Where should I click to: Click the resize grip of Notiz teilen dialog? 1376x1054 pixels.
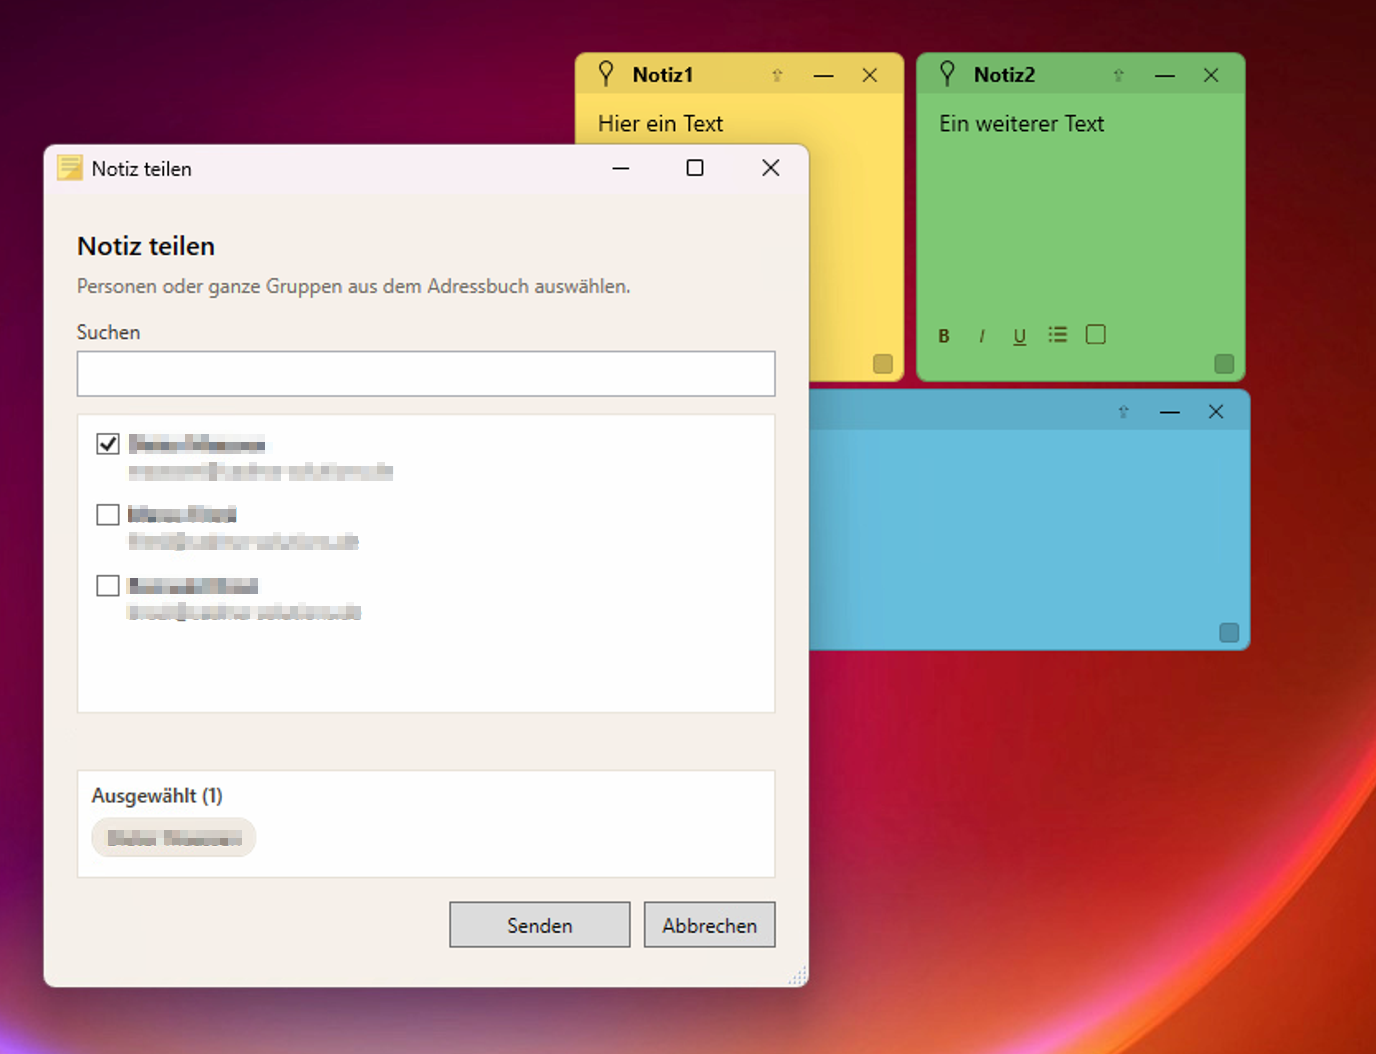tap(797, 976)
